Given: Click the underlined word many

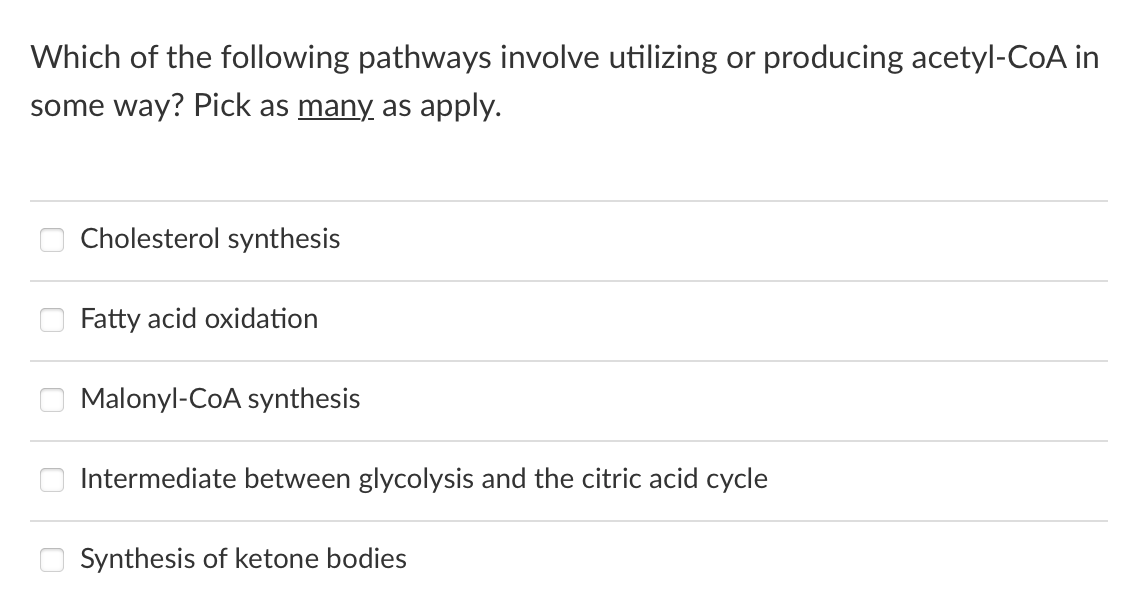Looking at the screenshot, I should point(334,105).
